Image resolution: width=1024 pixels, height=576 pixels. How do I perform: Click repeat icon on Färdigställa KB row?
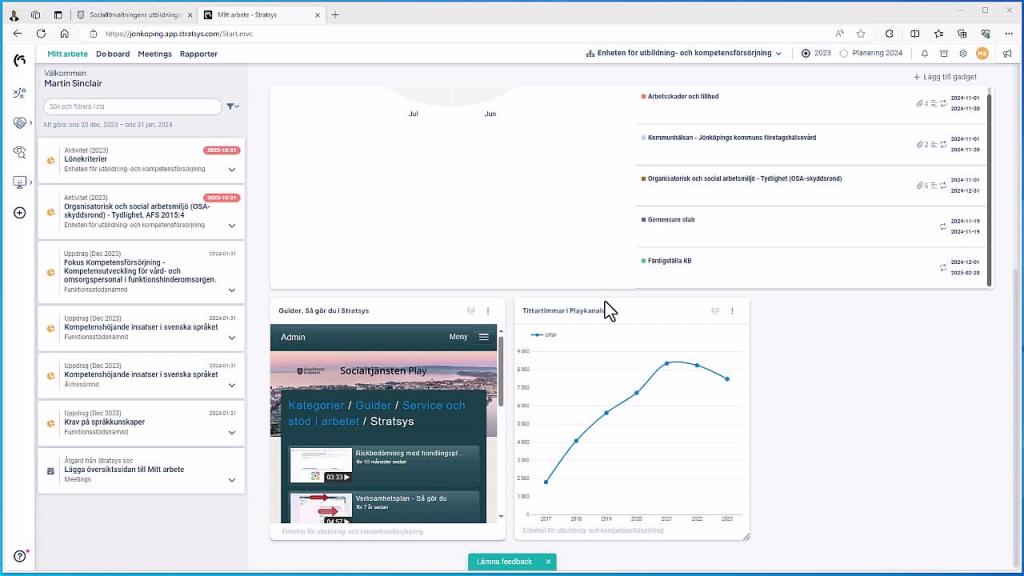point(943,268)
